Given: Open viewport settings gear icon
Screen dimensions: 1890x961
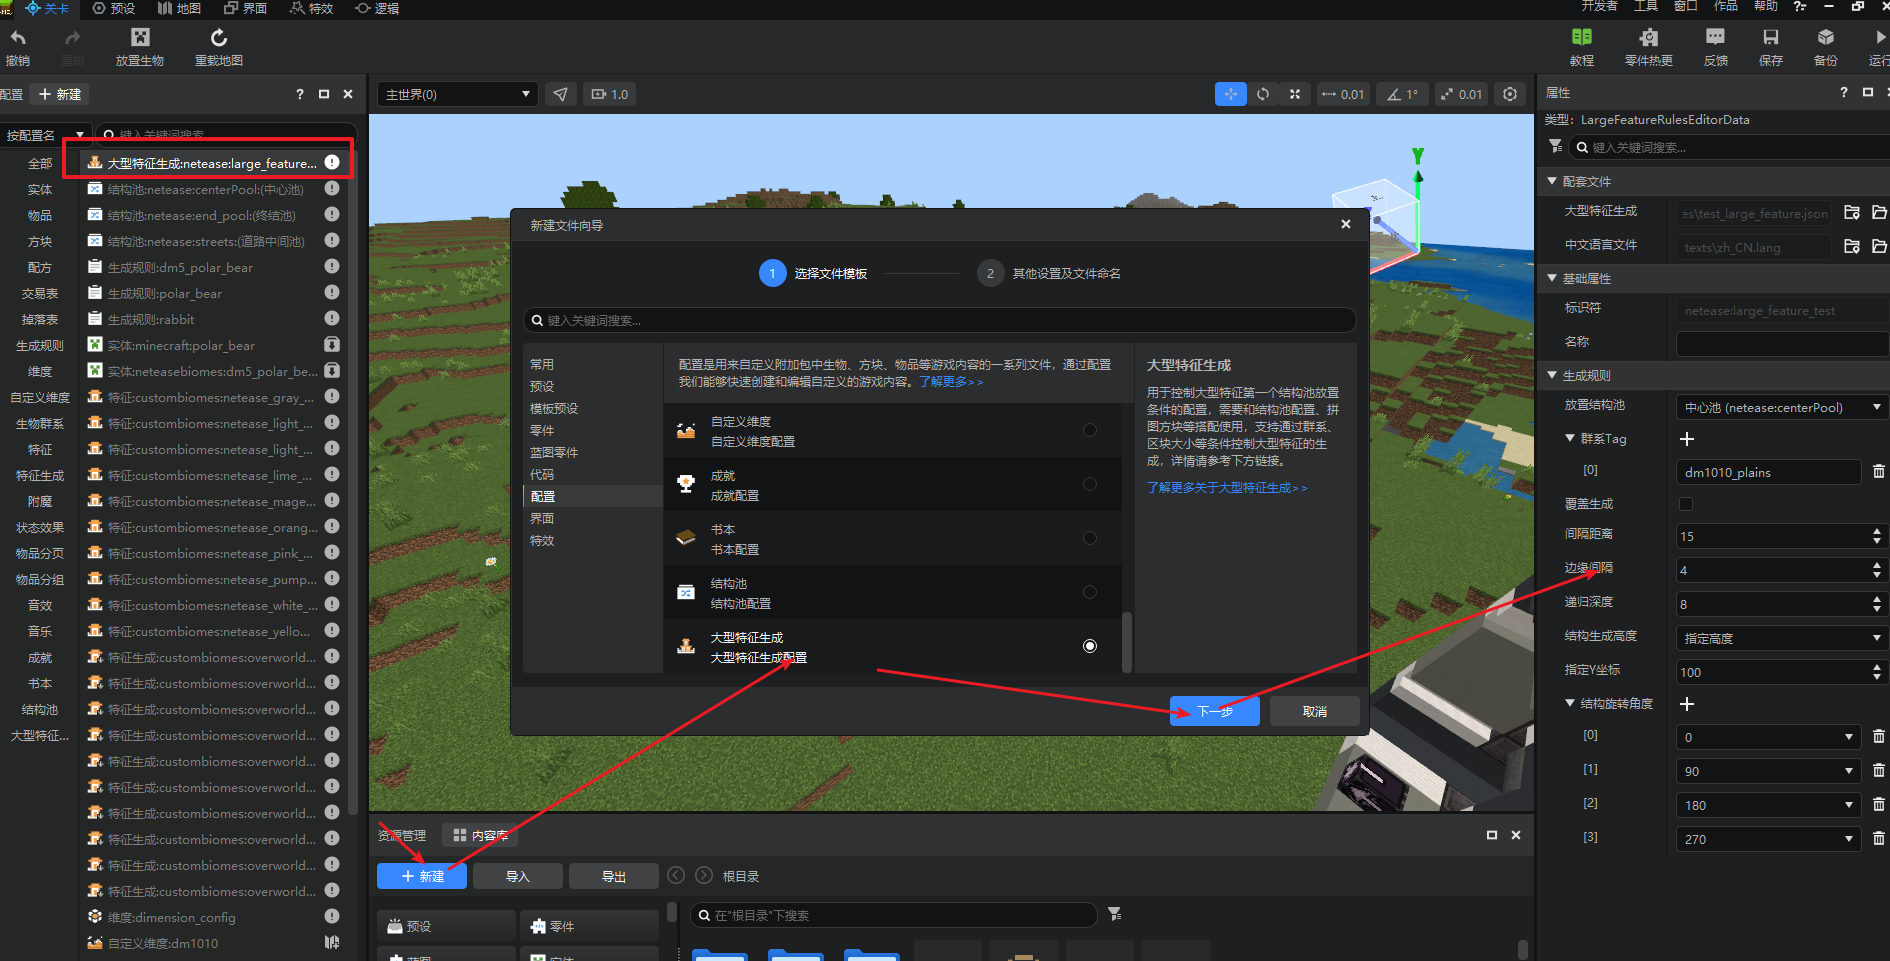Looking at the screenshot, I should coord(1510,94).
